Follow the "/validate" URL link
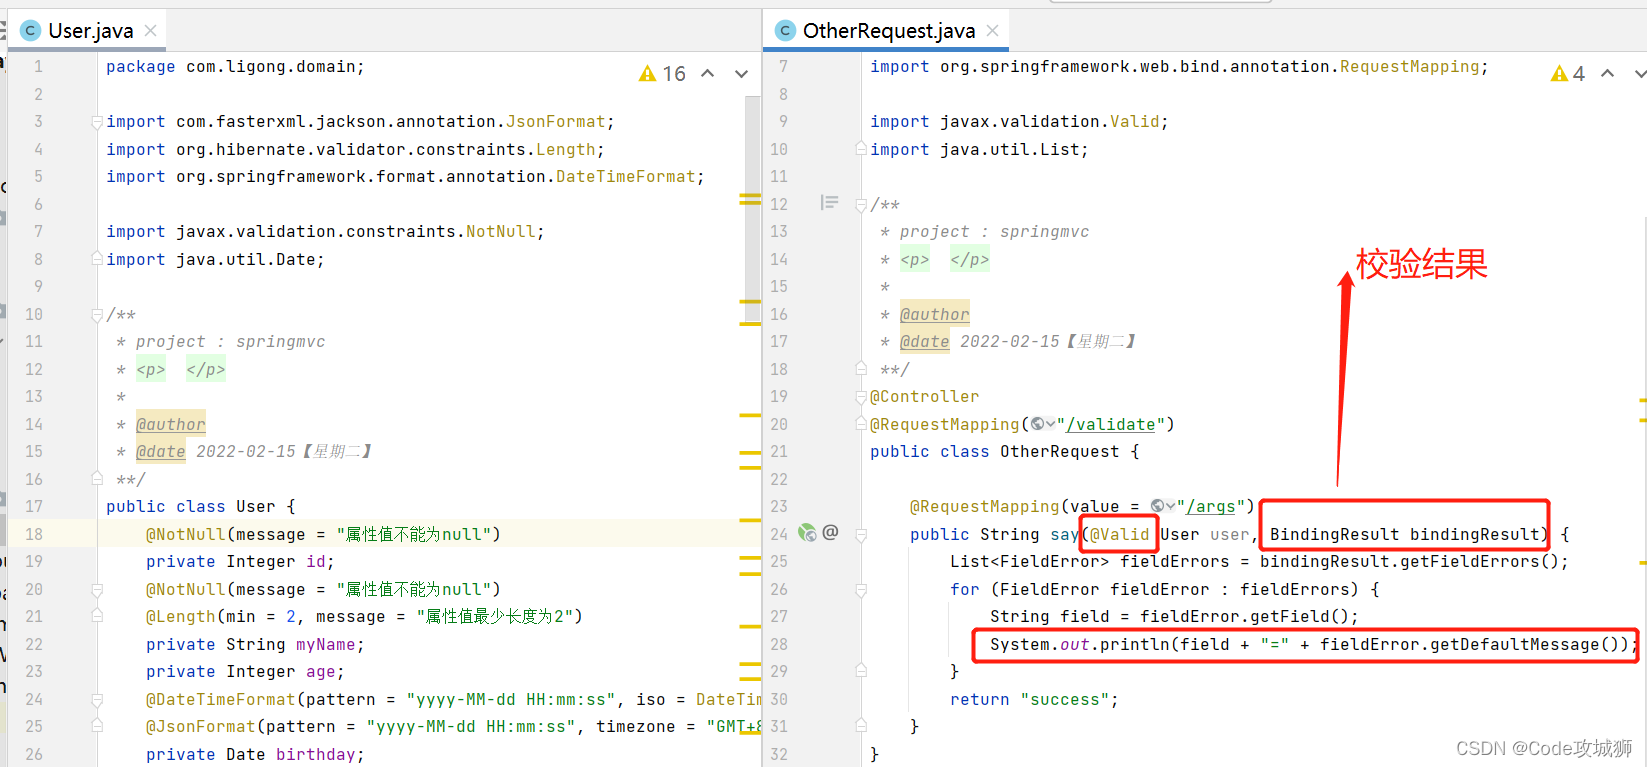 tap(1110, 424)
